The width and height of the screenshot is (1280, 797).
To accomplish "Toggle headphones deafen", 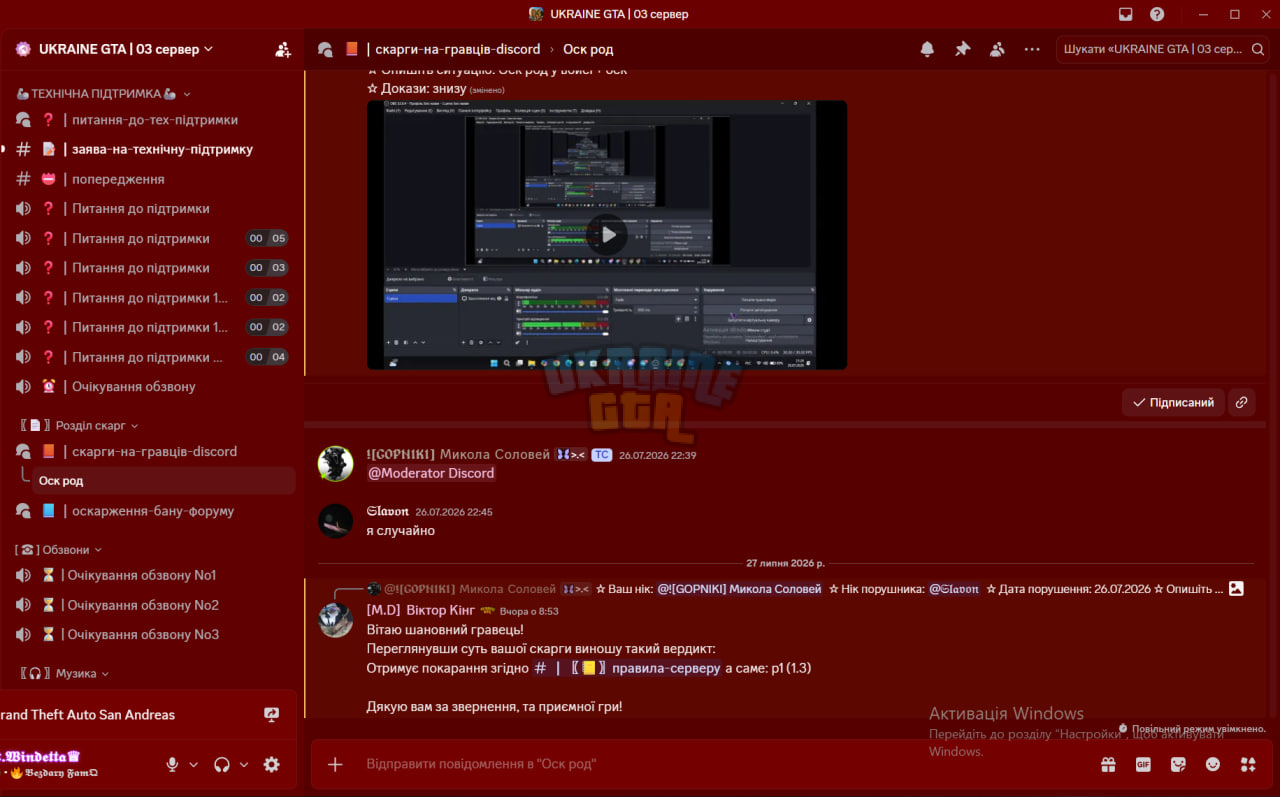I will (222, 764).
